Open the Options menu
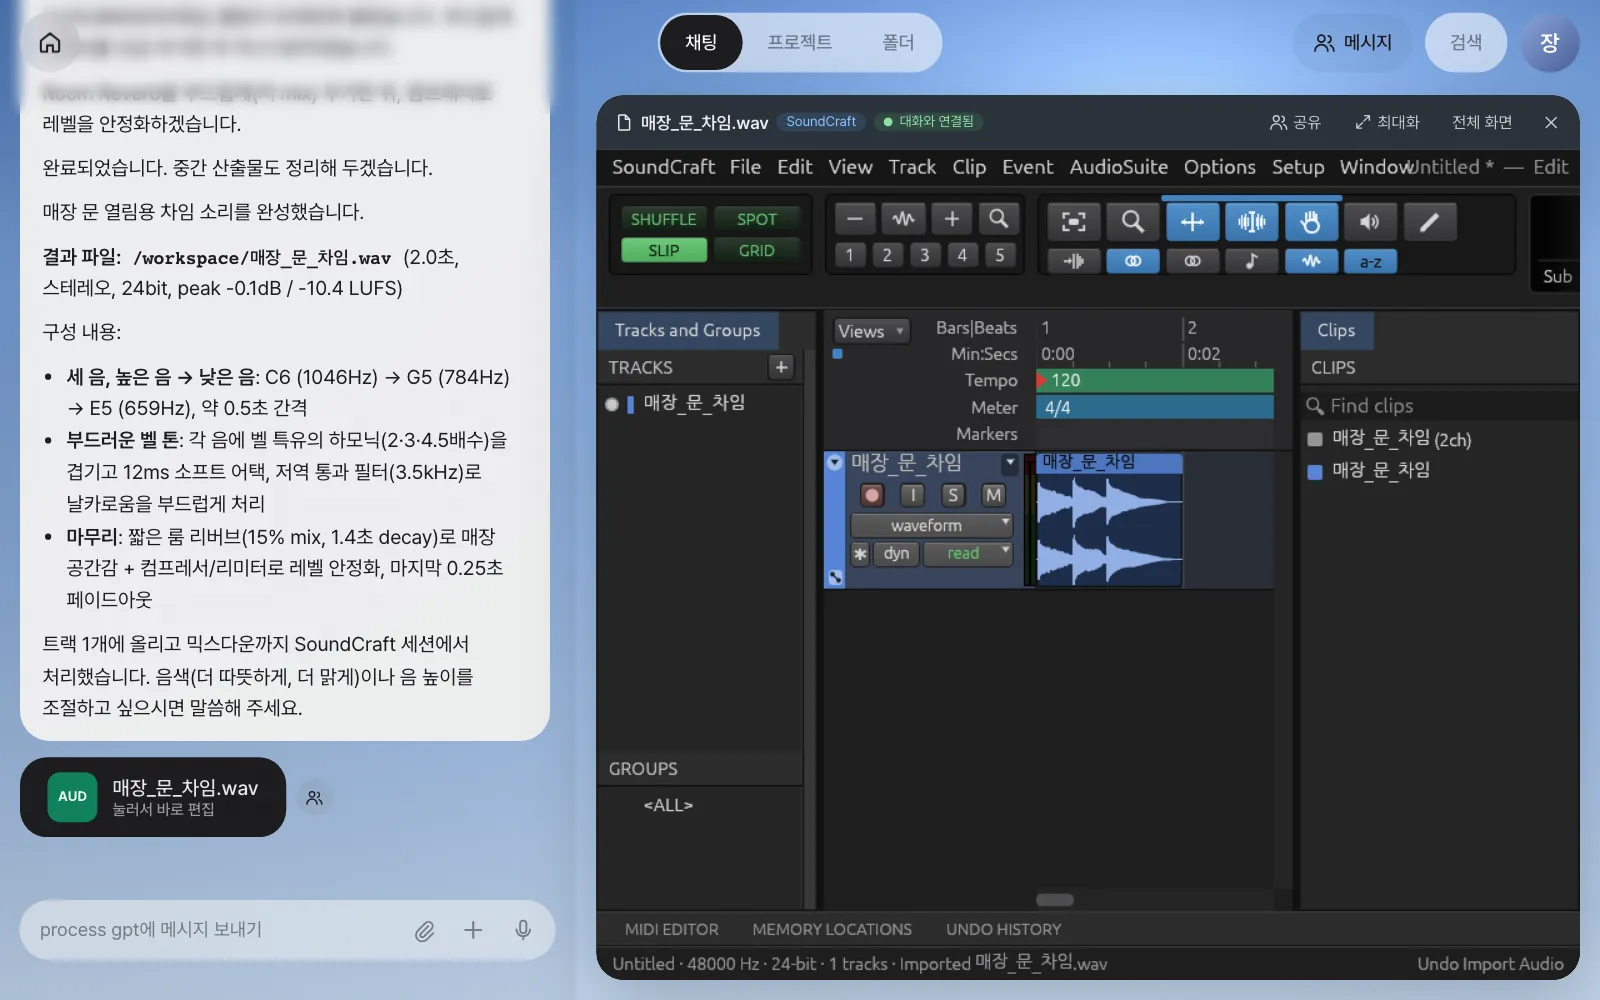The height and width of the screenshot is (1000, 1600). click(1219, 167)
